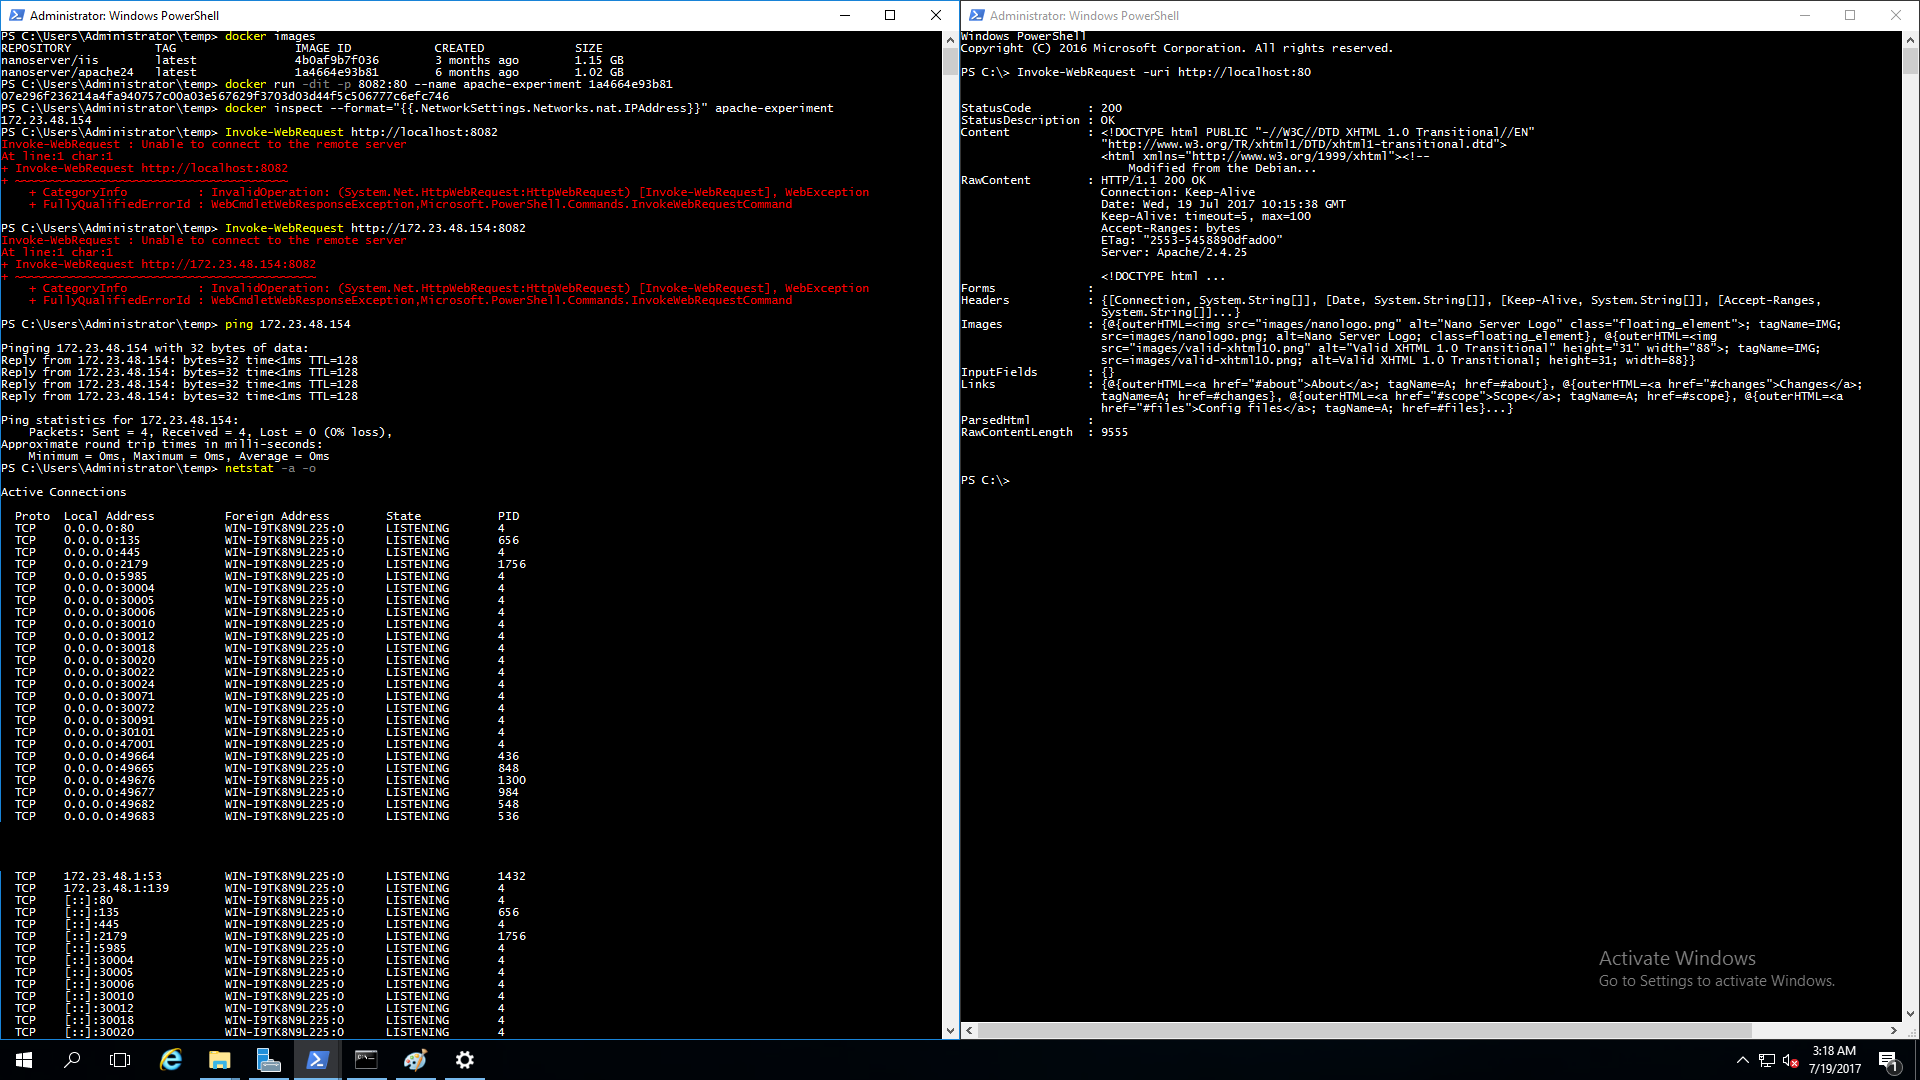The width and height of the screenshot is (1920, 1080).
Task: Click the 'docker images' command text
Action: 270,36
